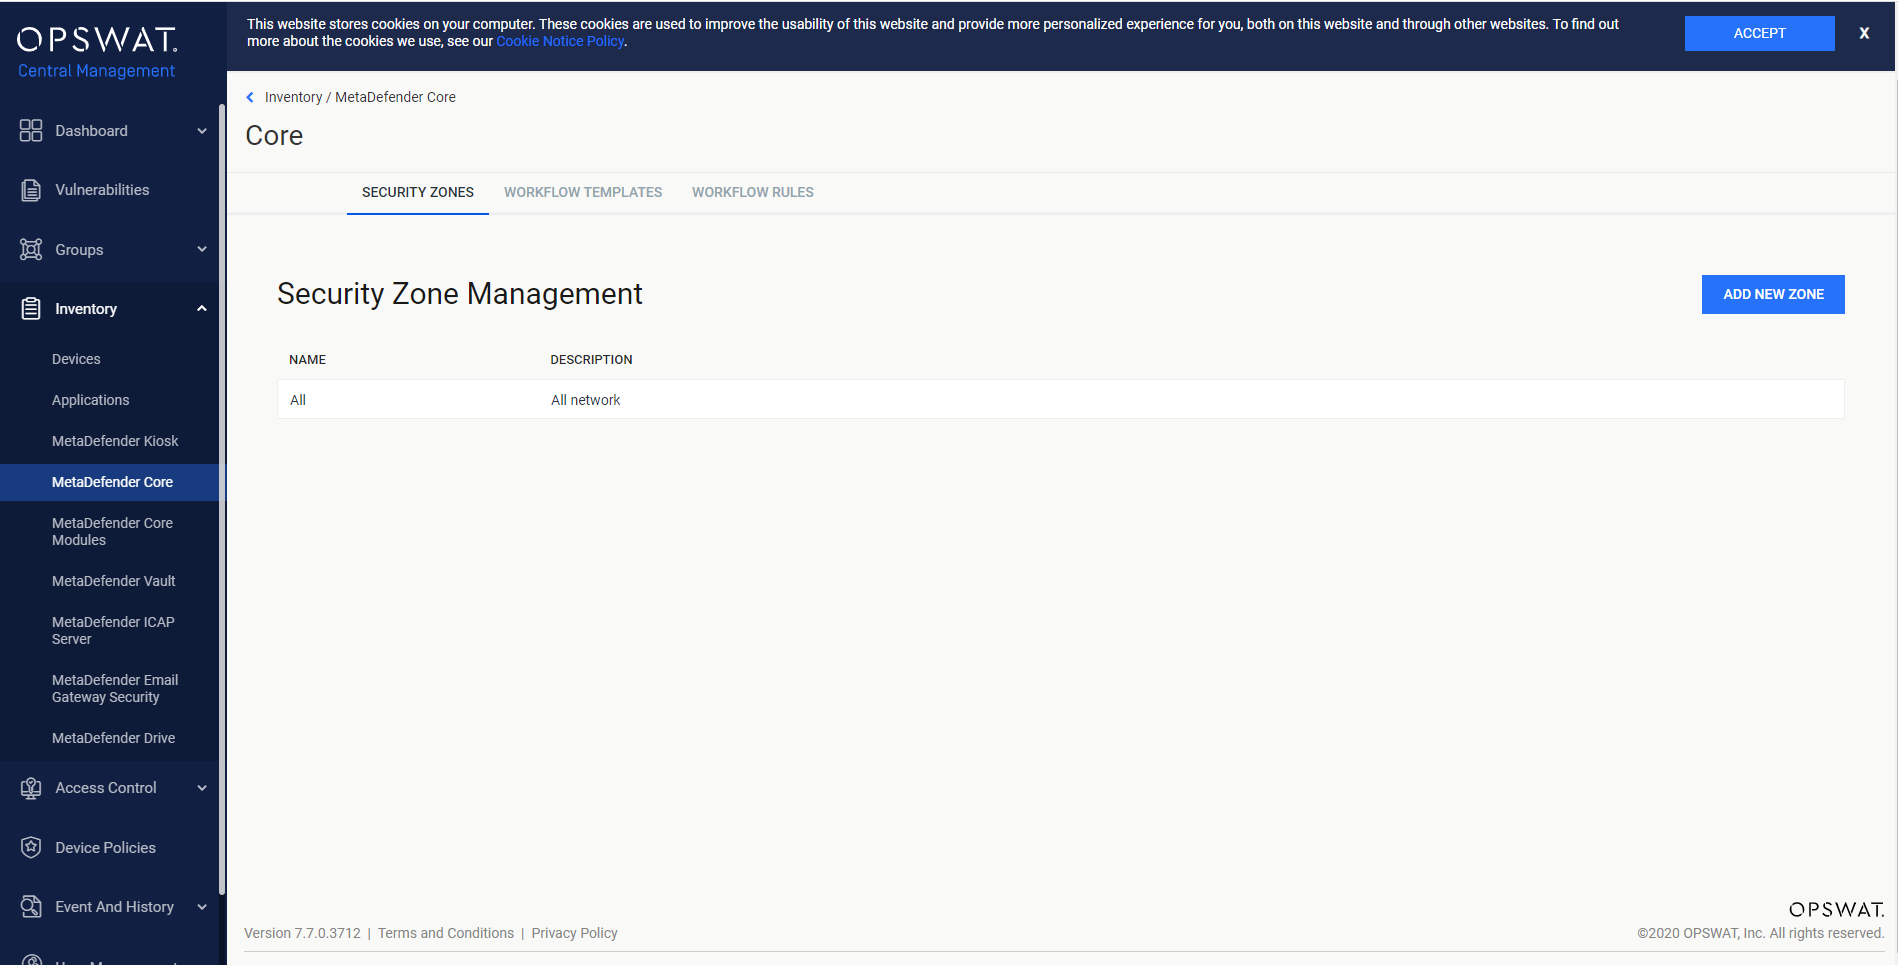Select MetaDefender Core in sidebar
Image resolution: width=1898 pixels, height=965 pixels.
pyautogui.click(x=112, y=482)
